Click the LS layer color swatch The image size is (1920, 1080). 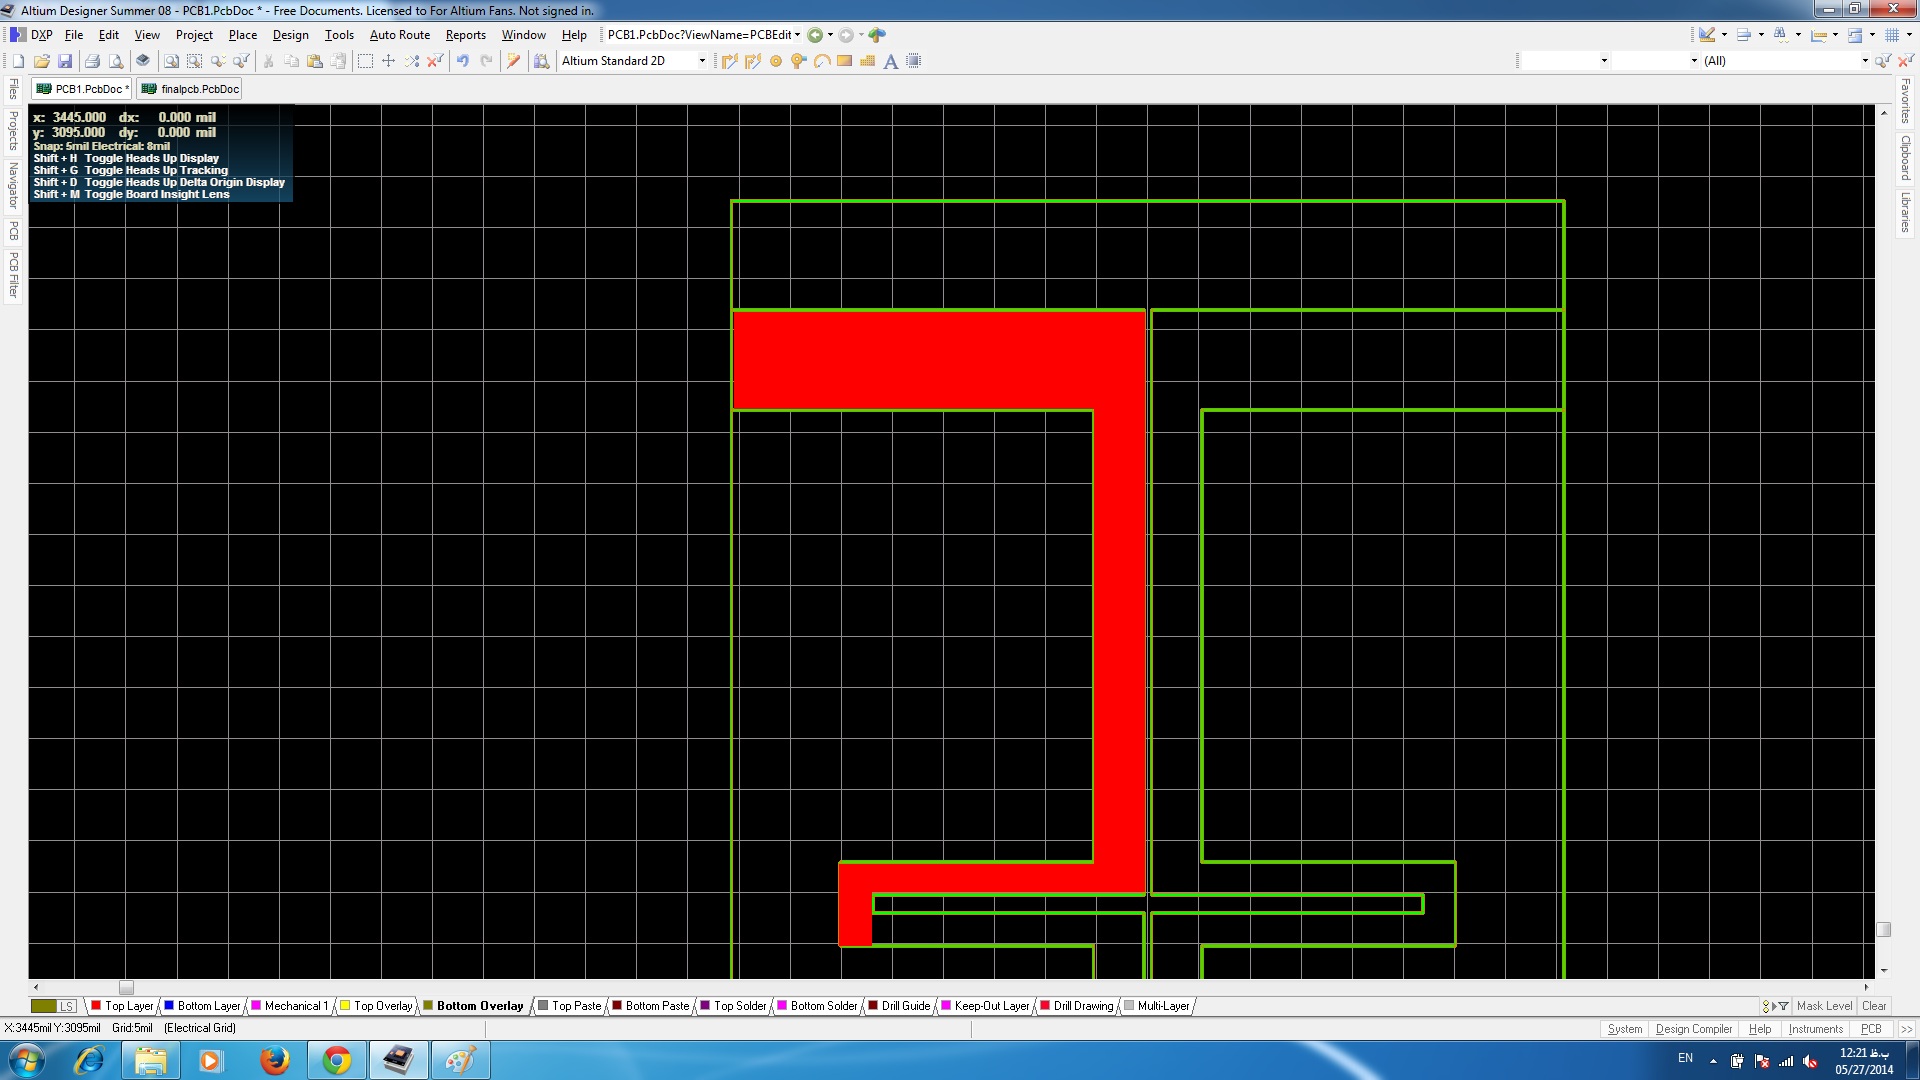tap(44, 1006)
